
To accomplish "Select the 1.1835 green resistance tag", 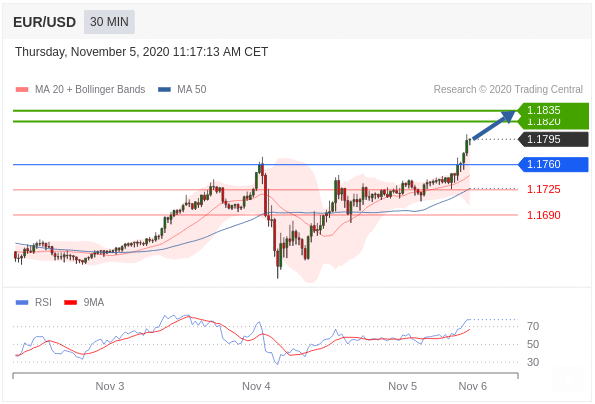I will point(553,110).
